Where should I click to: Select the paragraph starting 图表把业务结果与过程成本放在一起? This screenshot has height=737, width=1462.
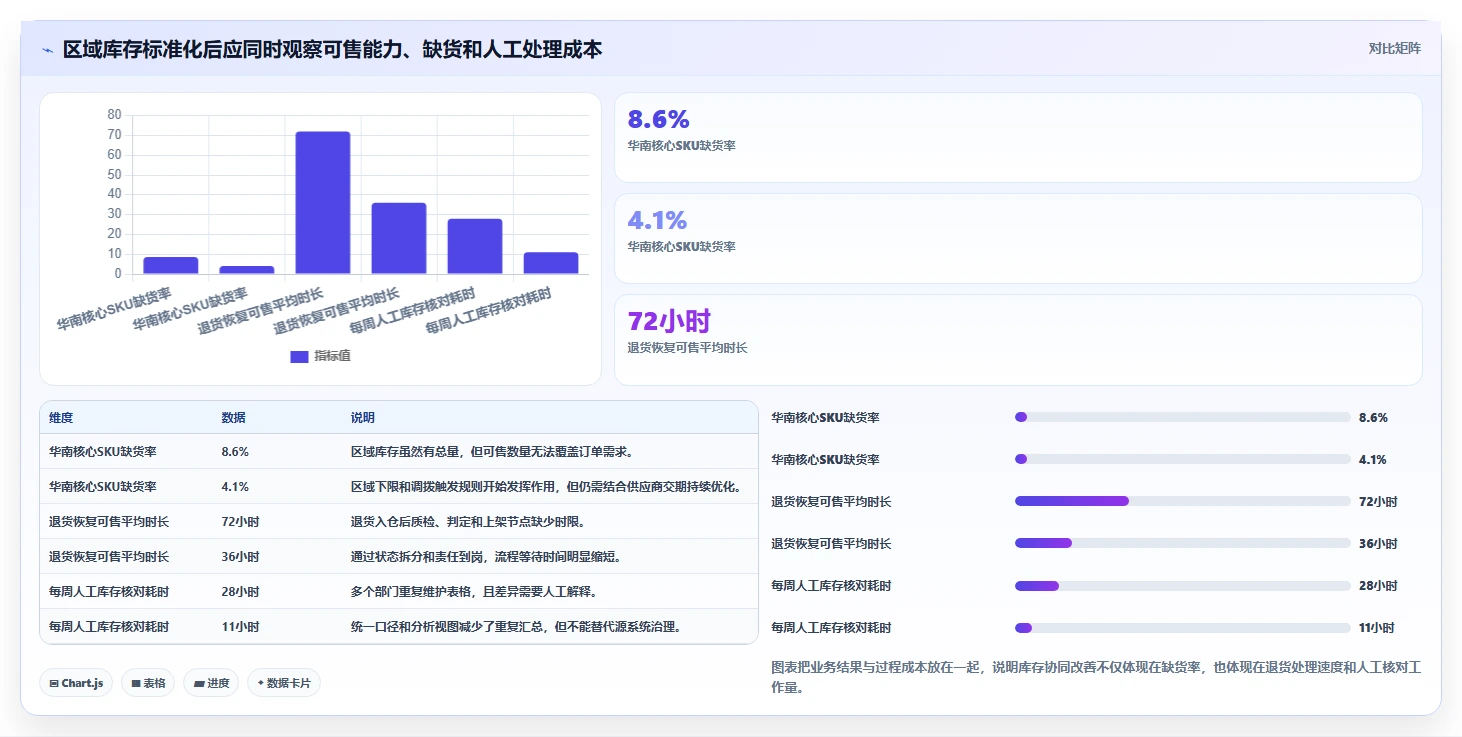(1096, 677)
